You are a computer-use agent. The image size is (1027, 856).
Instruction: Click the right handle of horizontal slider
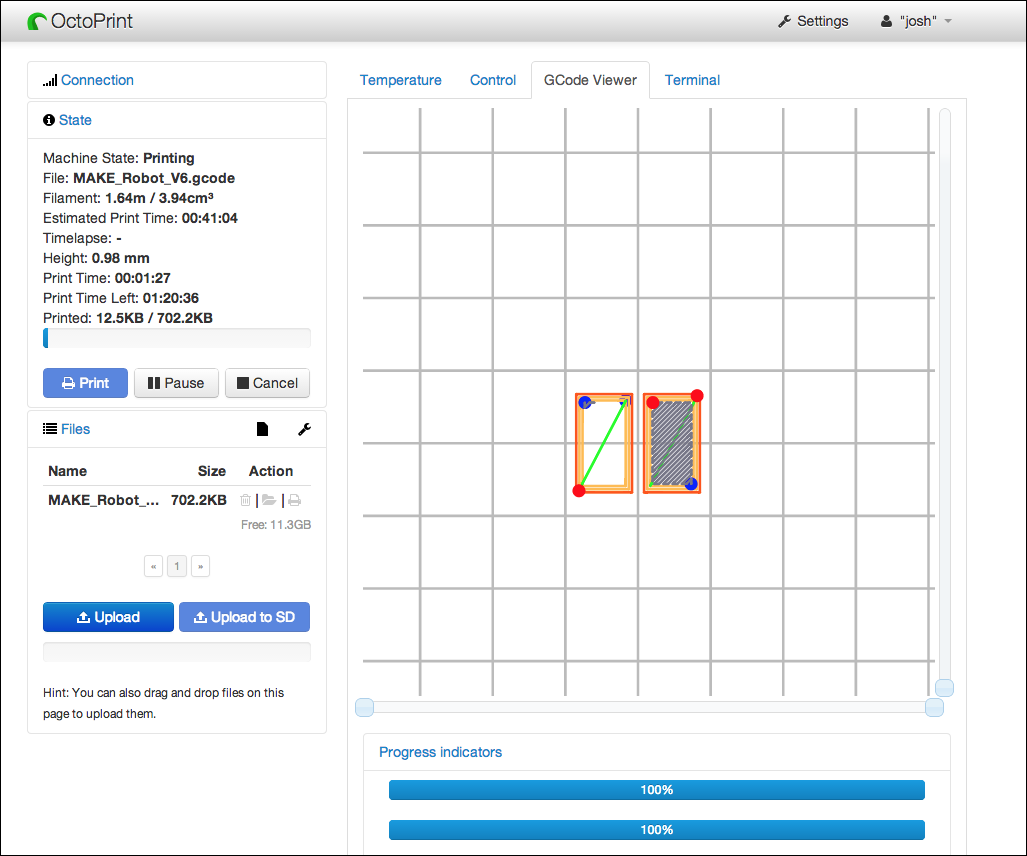click(x=934, y=708)
